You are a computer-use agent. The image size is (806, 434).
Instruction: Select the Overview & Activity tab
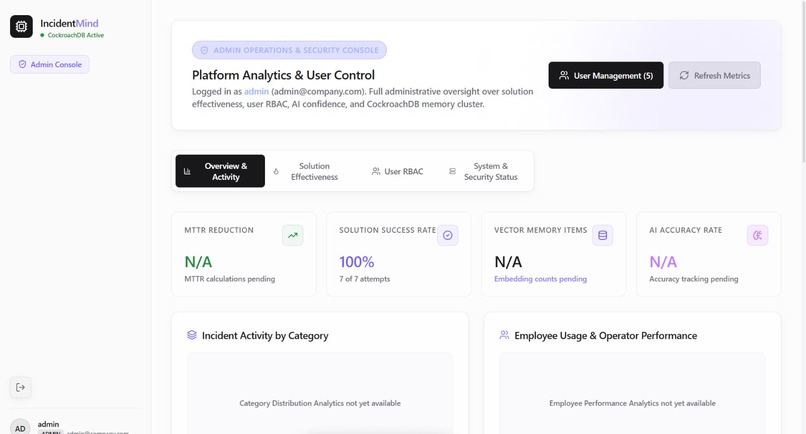pos(220,171)
